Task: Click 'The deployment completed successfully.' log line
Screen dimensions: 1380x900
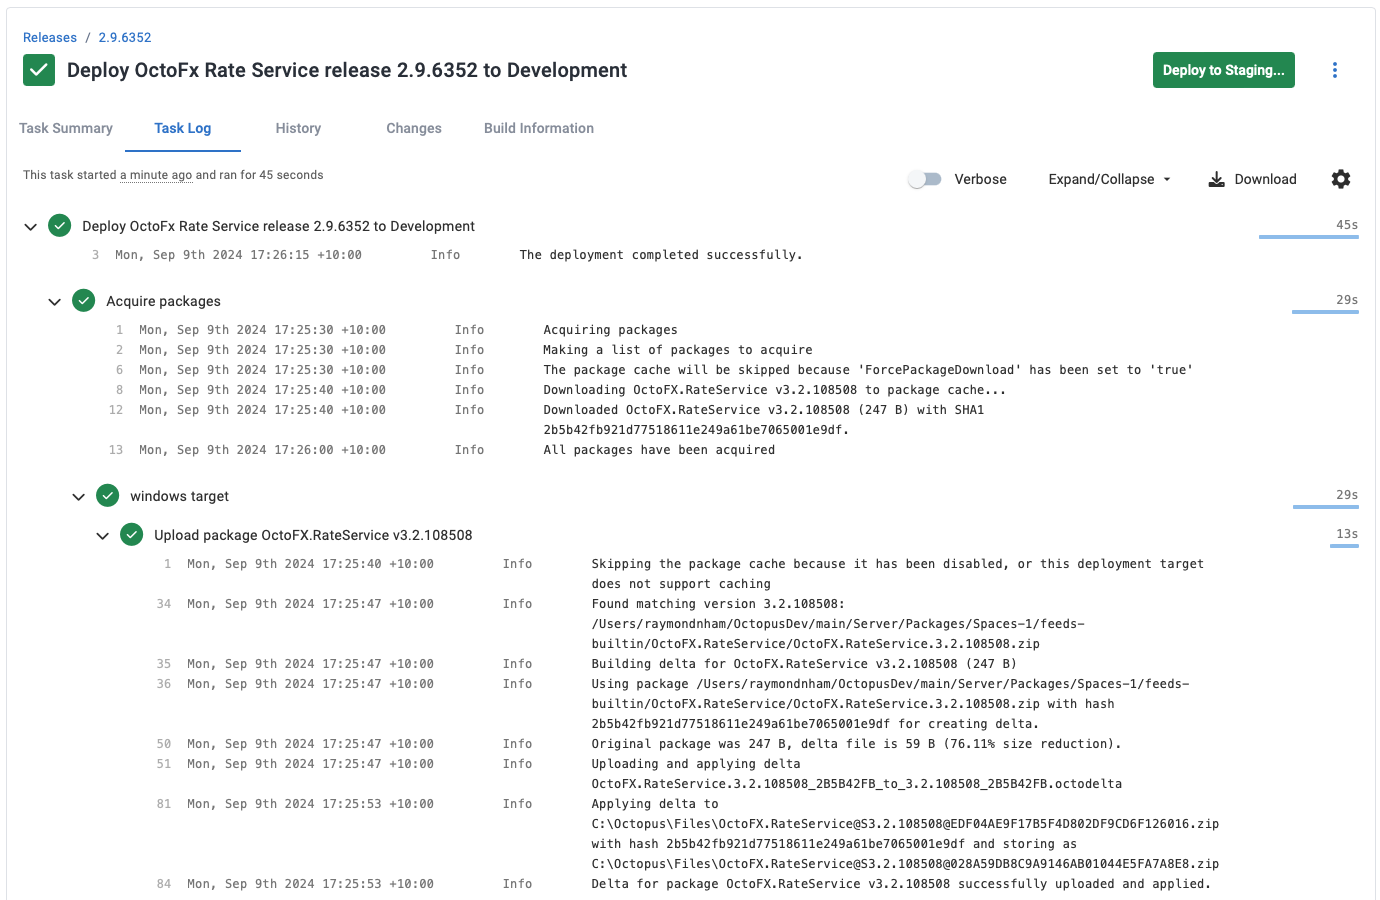Action: click(661, 255)
